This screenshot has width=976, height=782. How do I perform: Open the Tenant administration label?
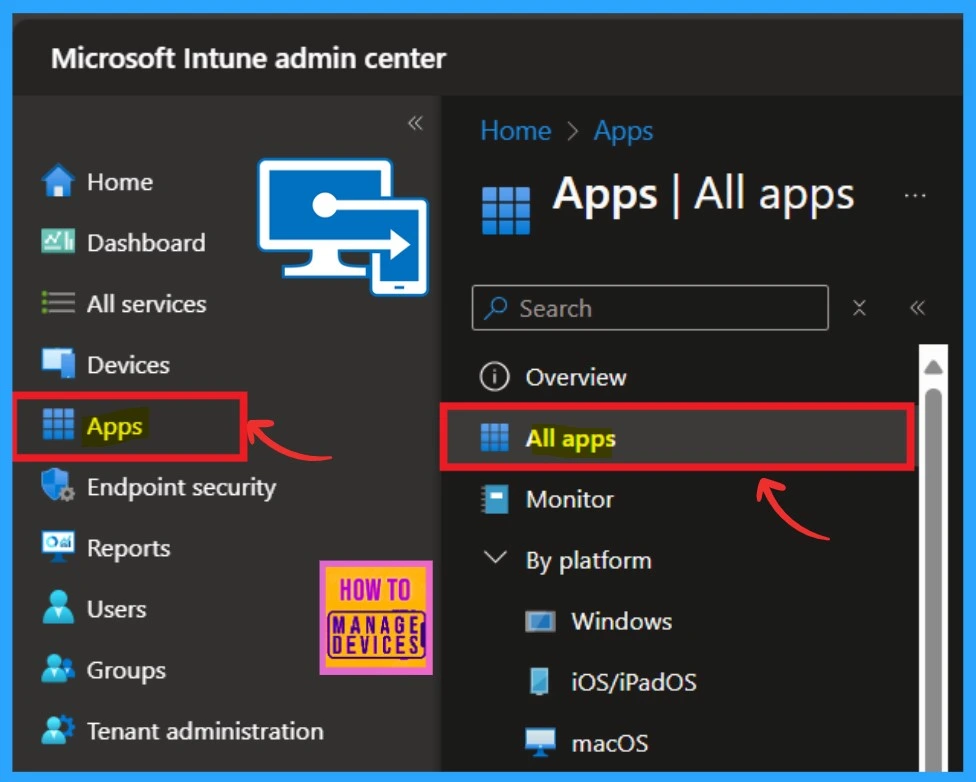(x=205, y=731)
